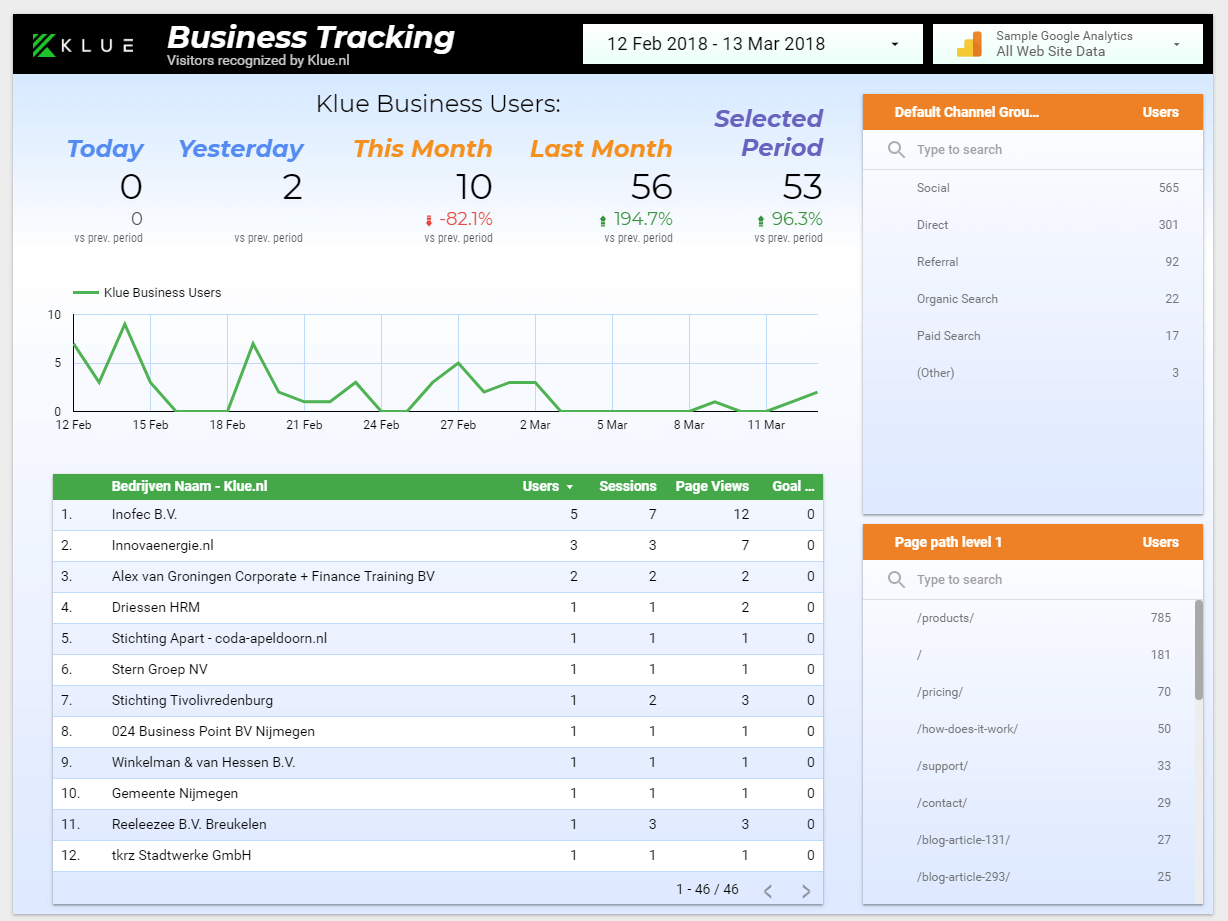Click green up arrow beside 194.7%
The width and height of the screenshot is (1228, 921).
click(603, 220)
